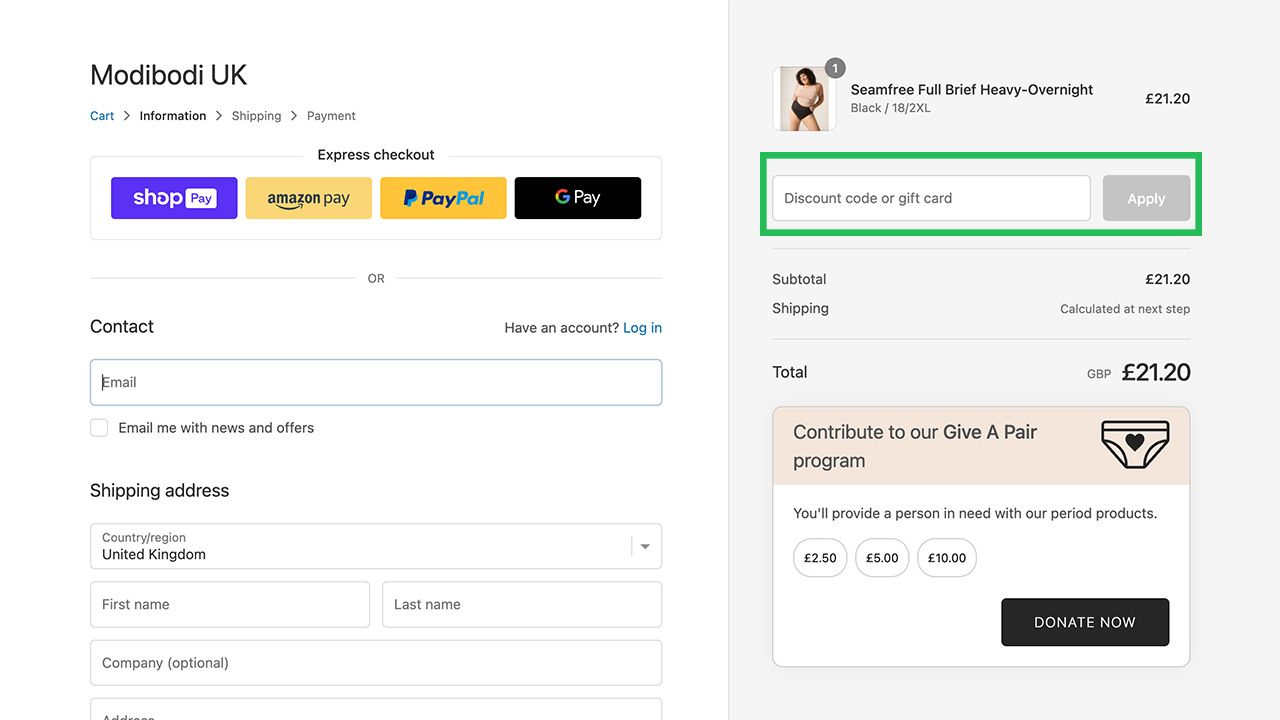Click the Seamfree Full Brief Heavy-Overnight product name
The width and height of the screenshot is (1280, 720).
click(x=972, y=90)
